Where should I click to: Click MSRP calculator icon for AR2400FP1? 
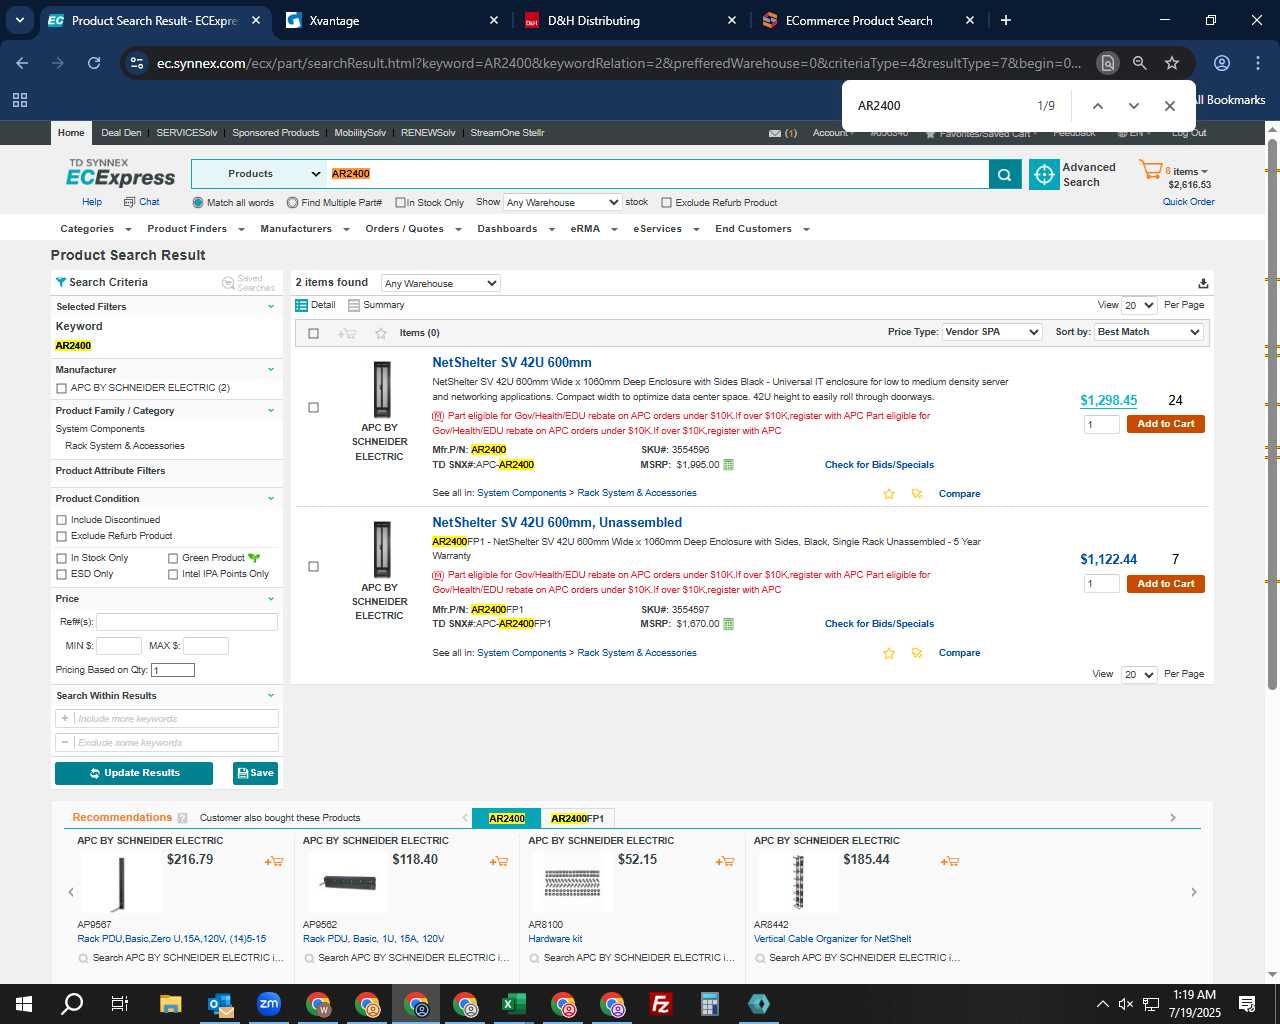point(728,624)
